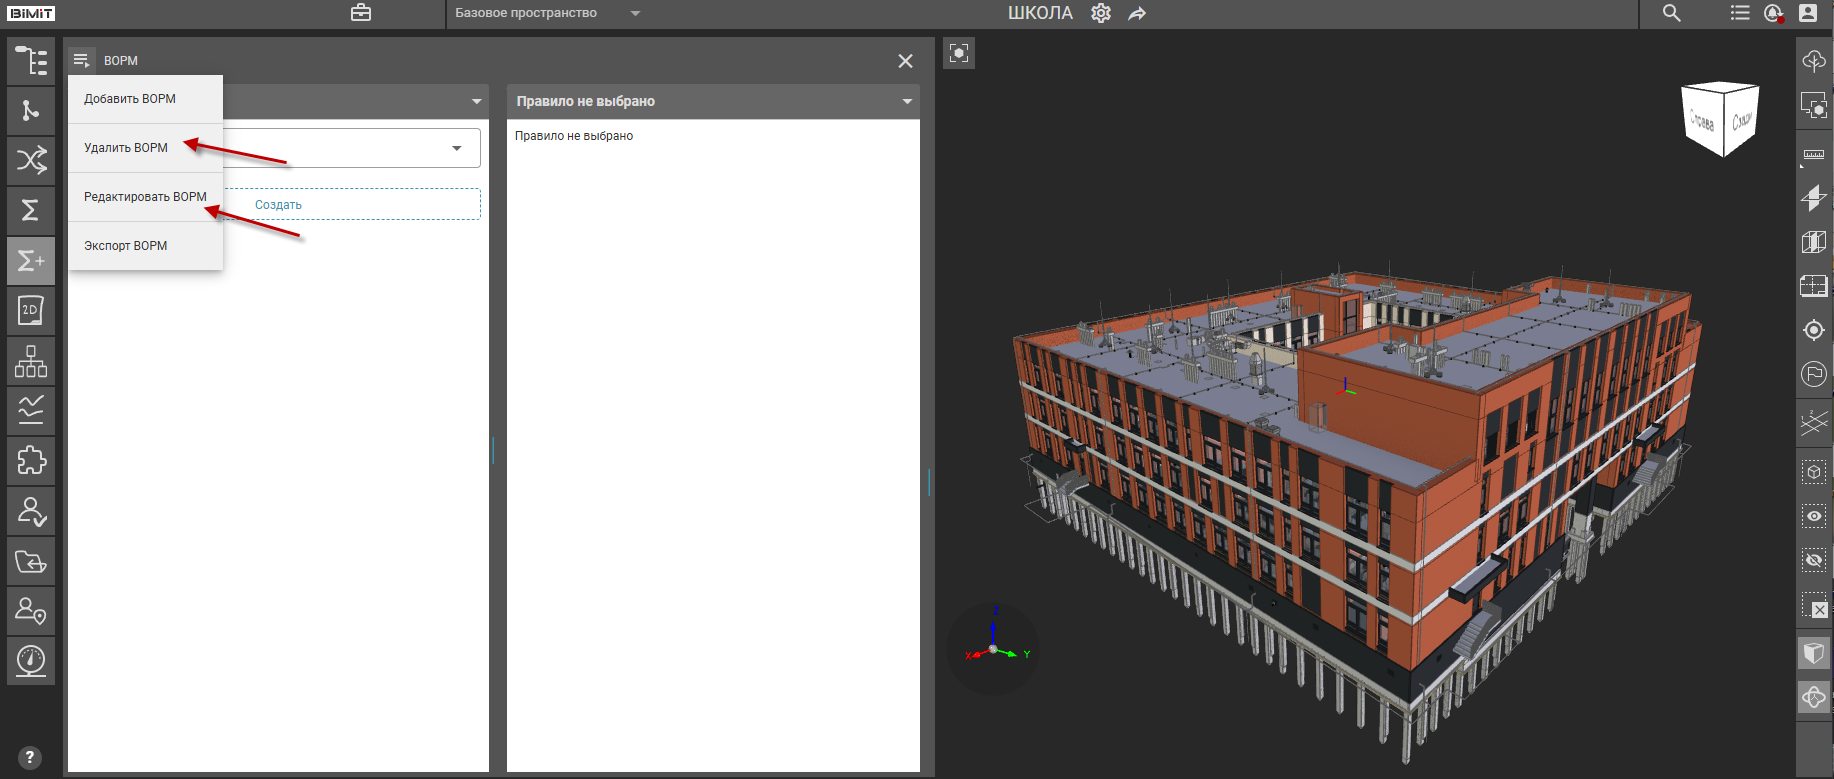
Task: Open the ВОРМ selection combo box
Action: (x=456, y=148)
